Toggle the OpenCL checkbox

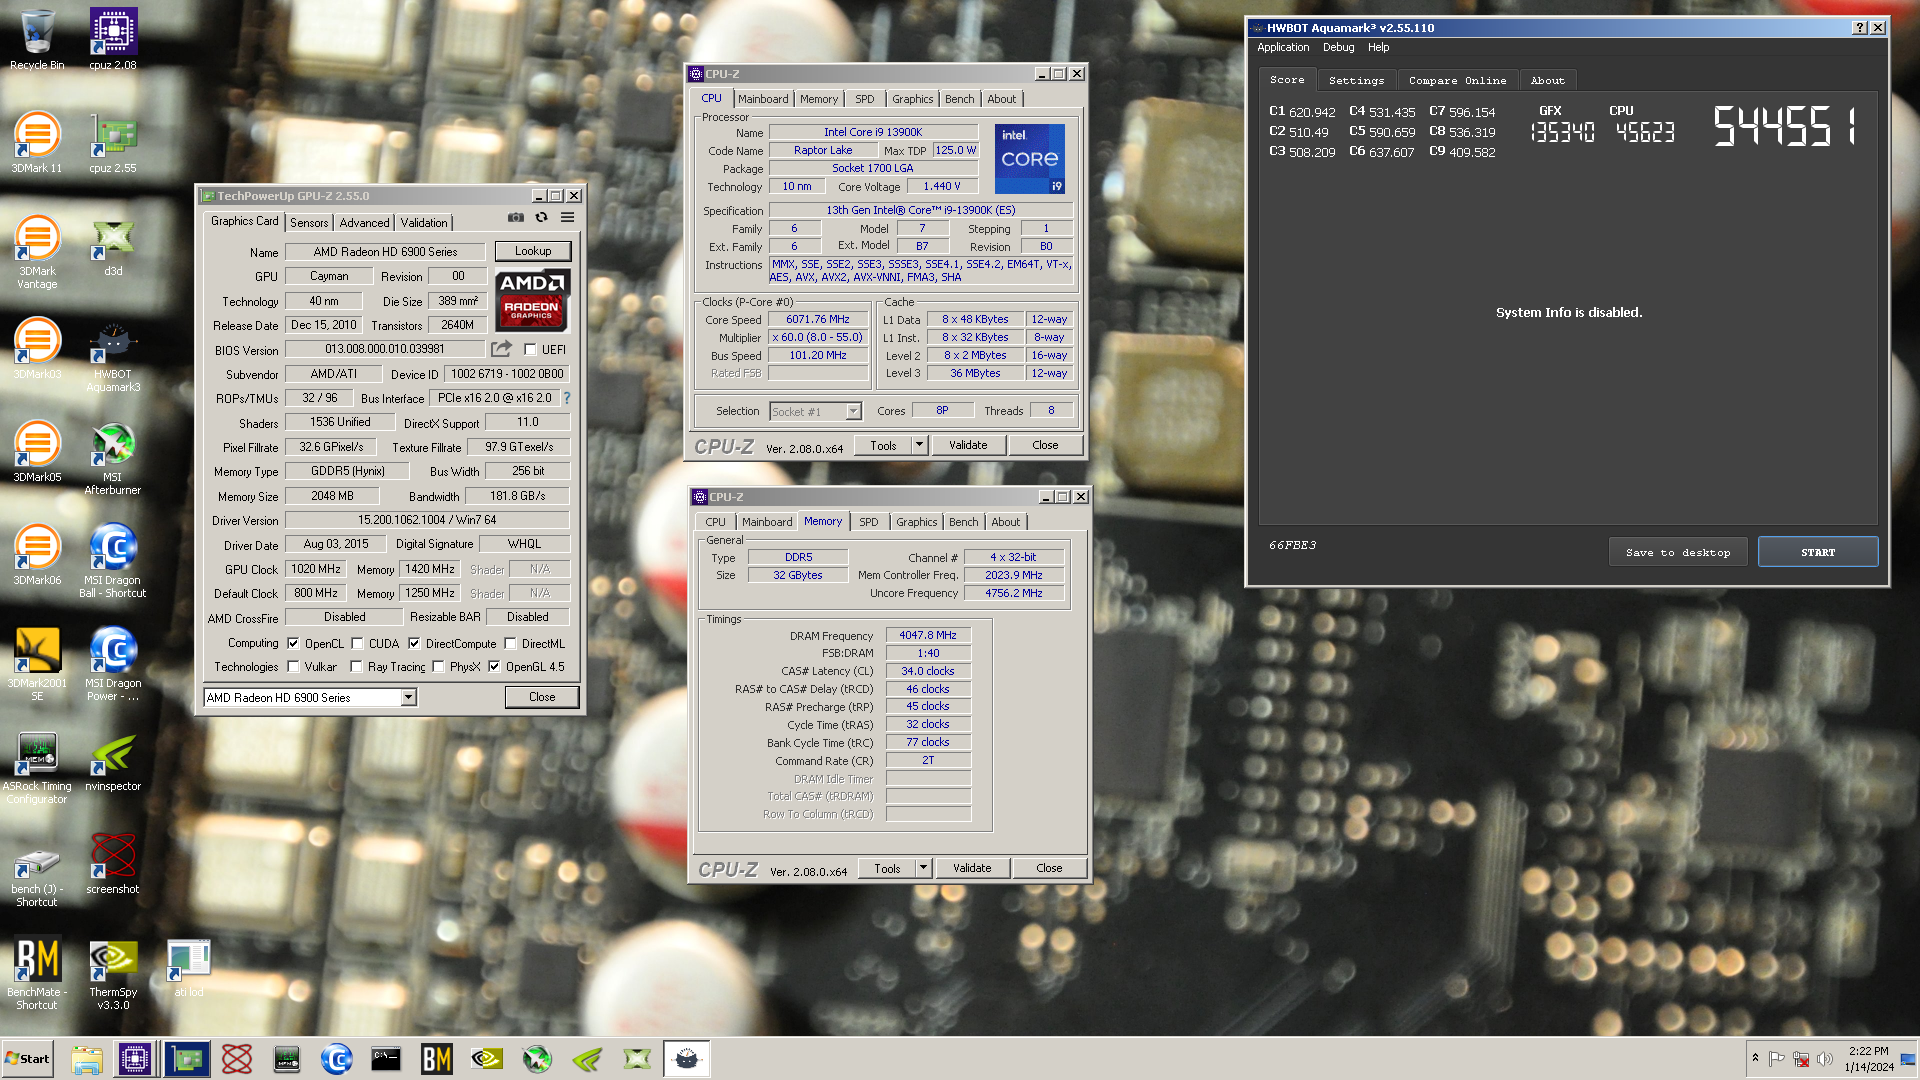293,644
